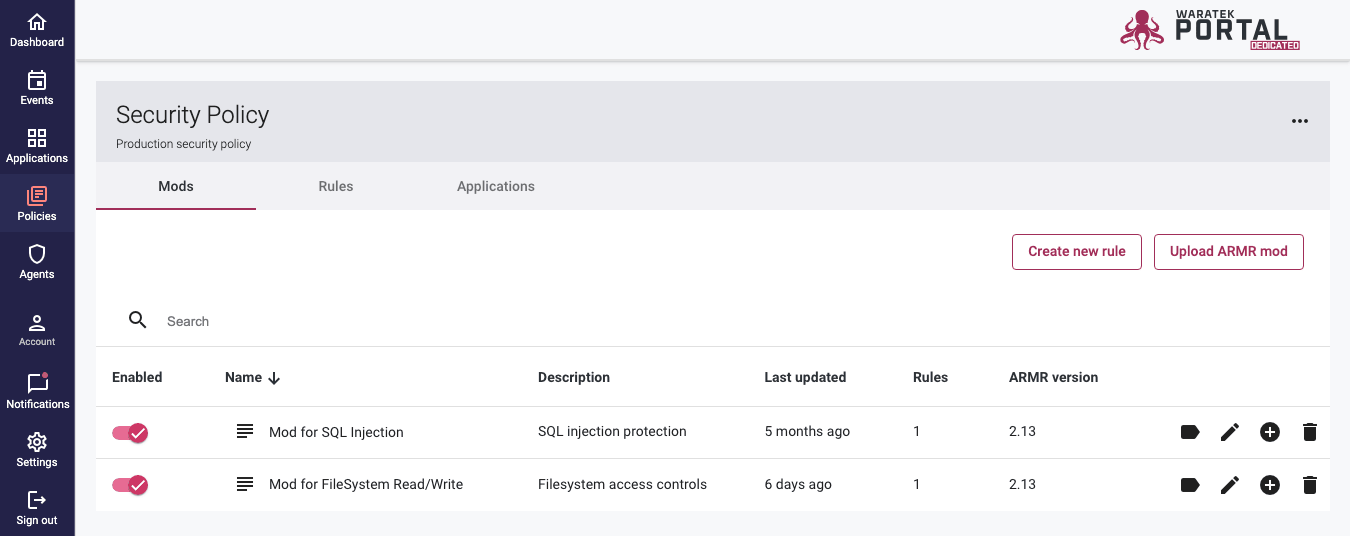The width and height of the screenshot is (1350, 536).
Task: Click the 'Security Policy' heading
Action: pos(192,115)
